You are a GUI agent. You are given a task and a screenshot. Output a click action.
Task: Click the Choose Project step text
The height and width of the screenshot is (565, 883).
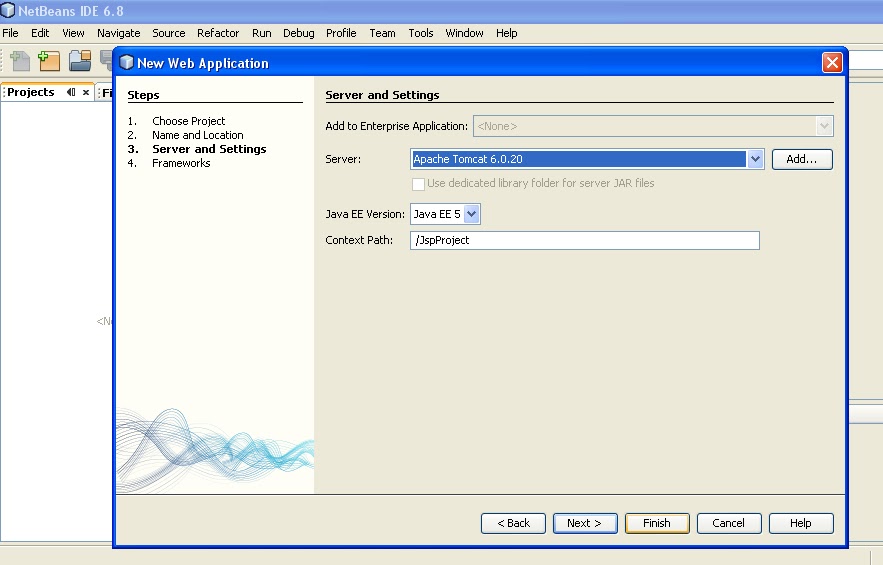[x=189, y=121]
